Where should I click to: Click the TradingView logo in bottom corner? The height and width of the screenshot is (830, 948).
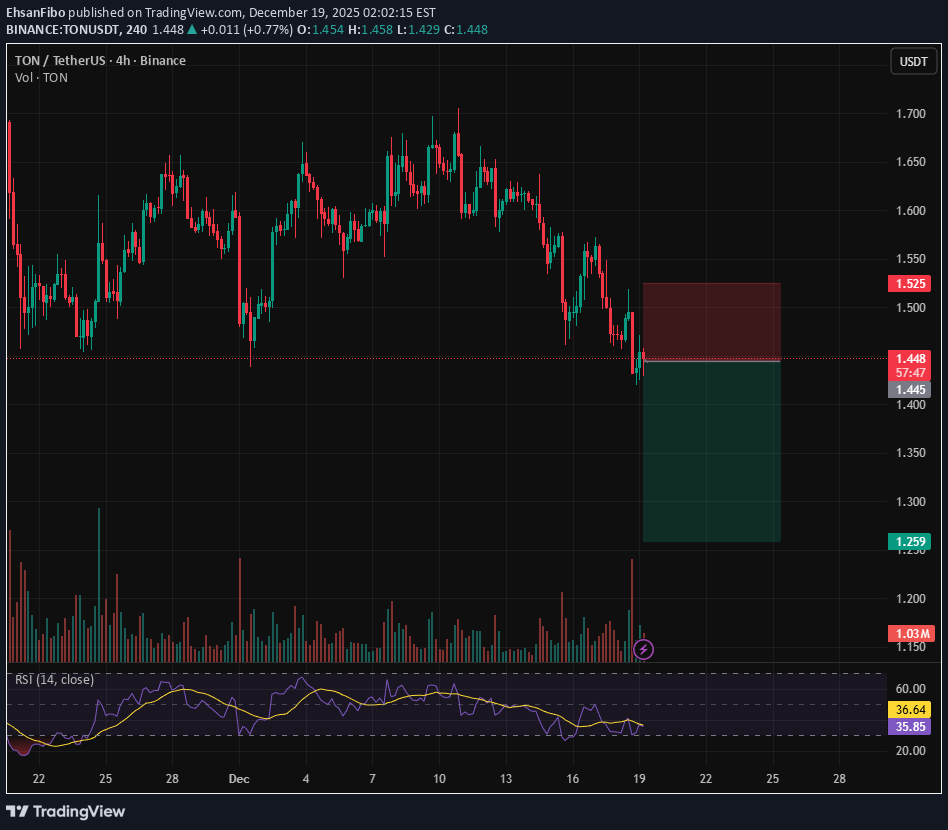tap(67, 811)
